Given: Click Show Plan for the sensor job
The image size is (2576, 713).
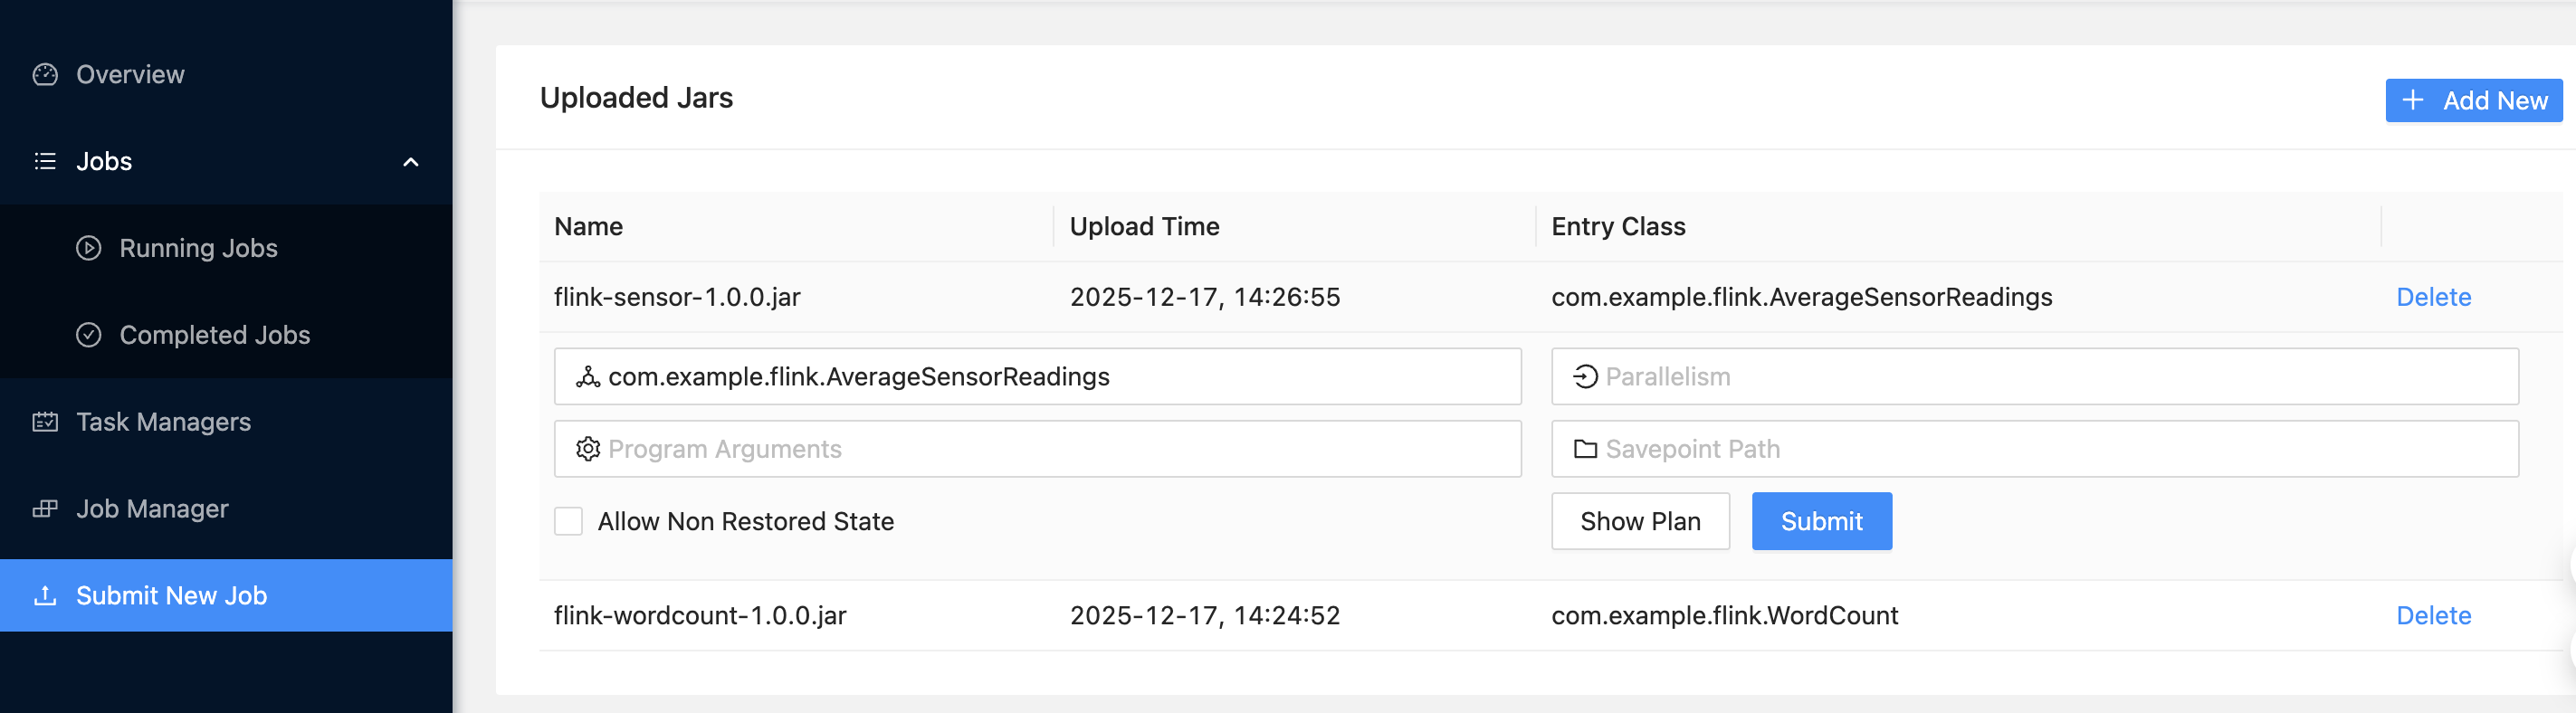Looking at the screenshot, I should (x=1640, y=521).
